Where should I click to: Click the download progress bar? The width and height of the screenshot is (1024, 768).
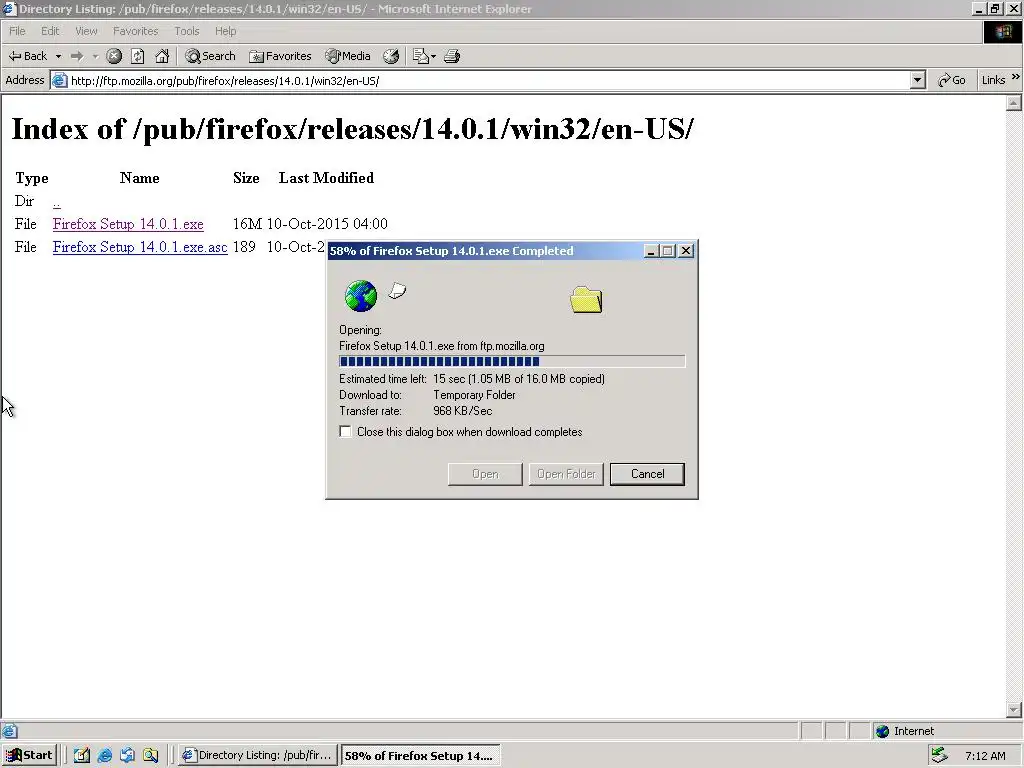[512, 361]
